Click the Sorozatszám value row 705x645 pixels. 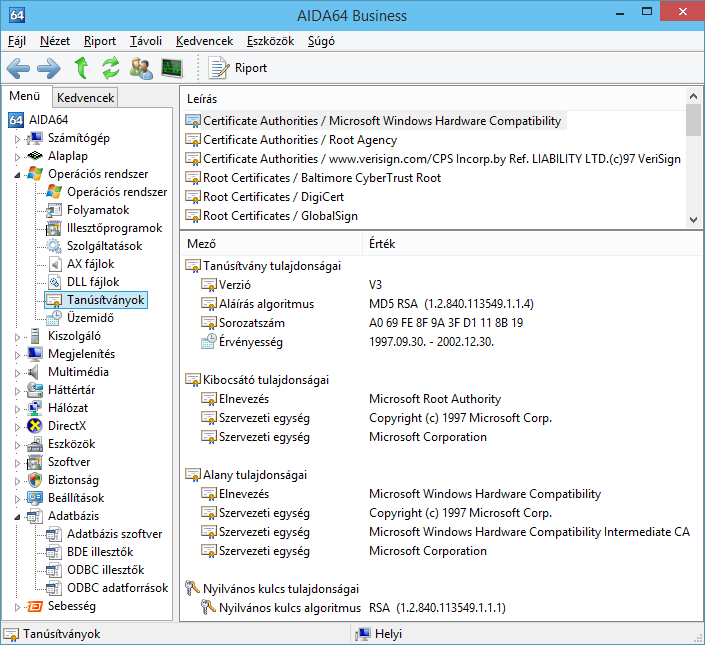point(446,323)
